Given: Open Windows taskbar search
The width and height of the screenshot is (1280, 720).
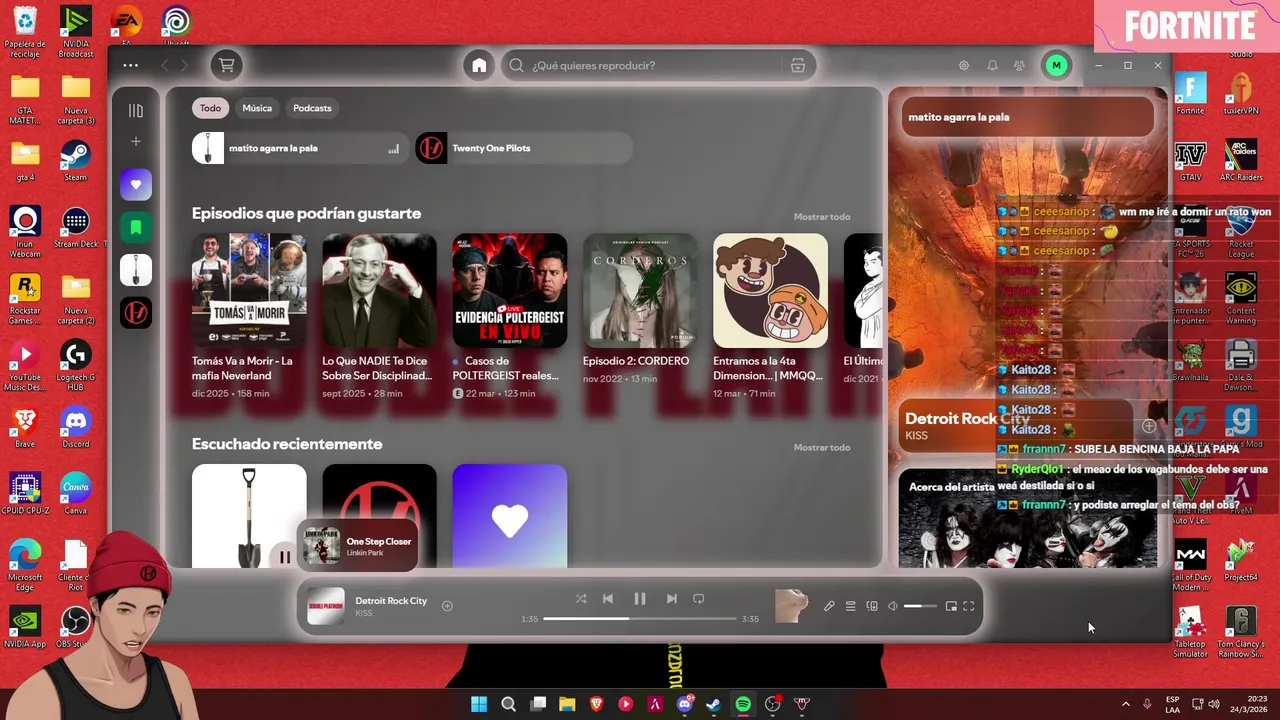Looking at the screenshot, I should tap(508, 704).
